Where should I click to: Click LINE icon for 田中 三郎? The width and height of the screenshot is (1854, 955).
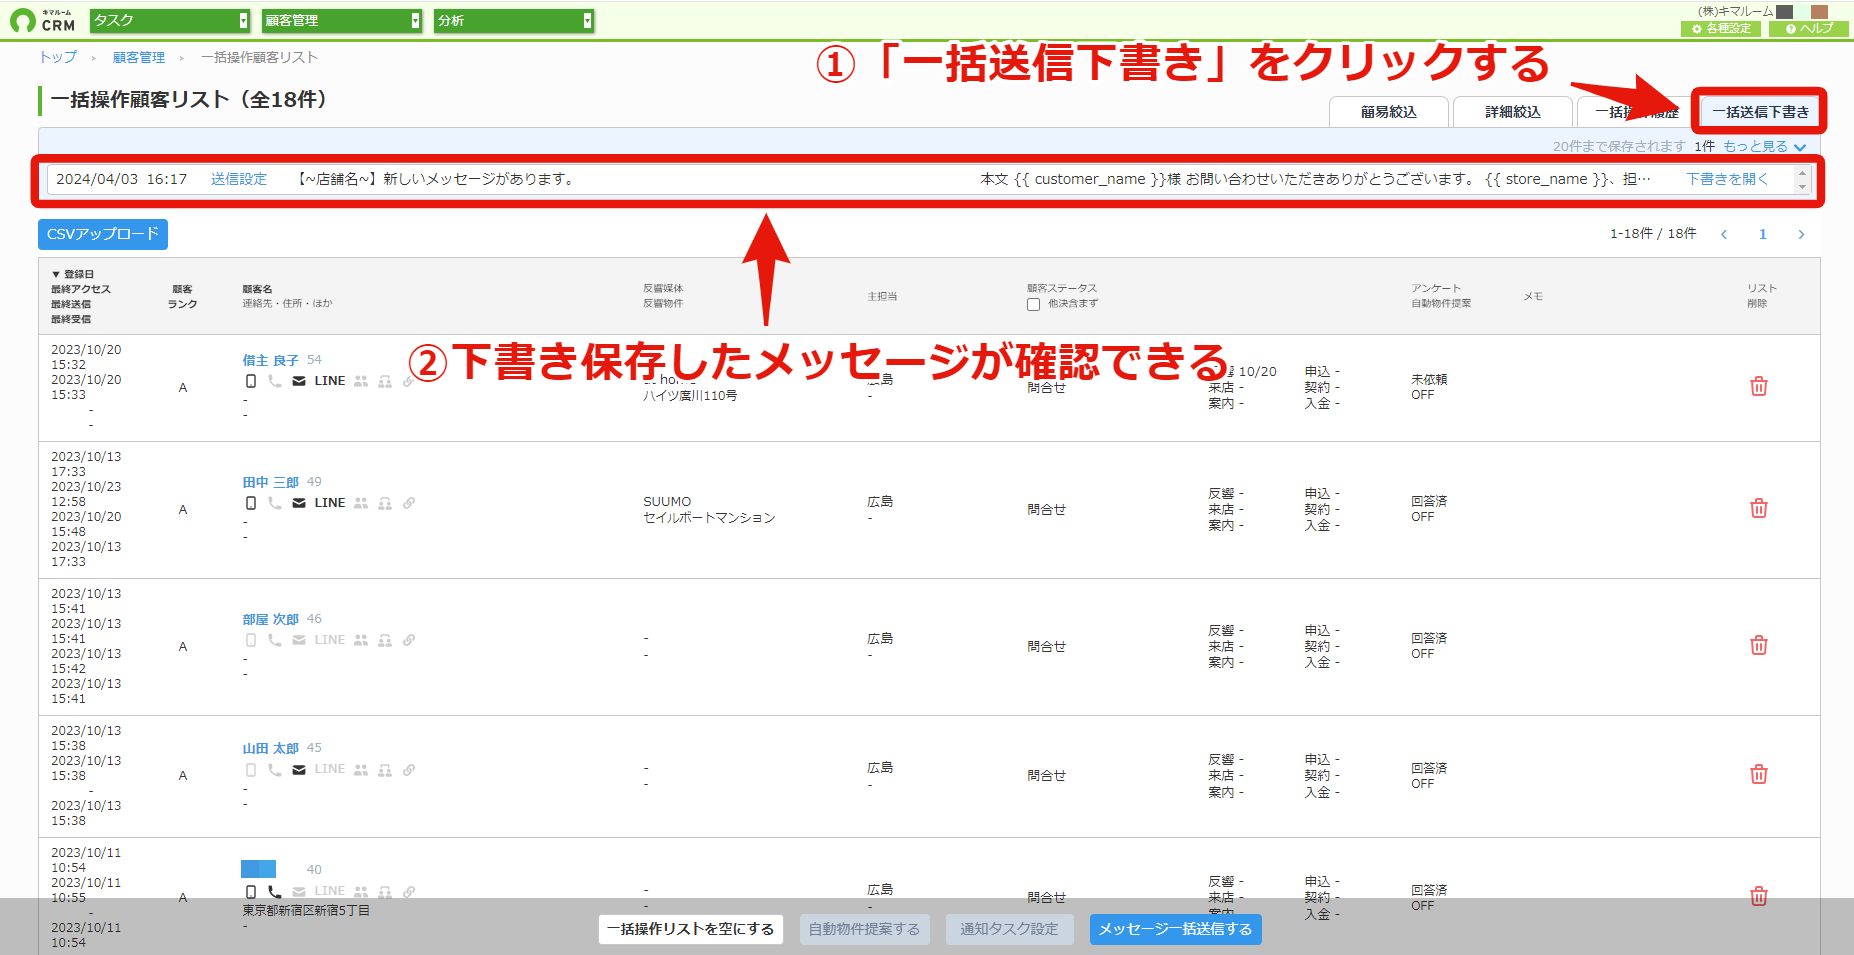tap(330, 503)
